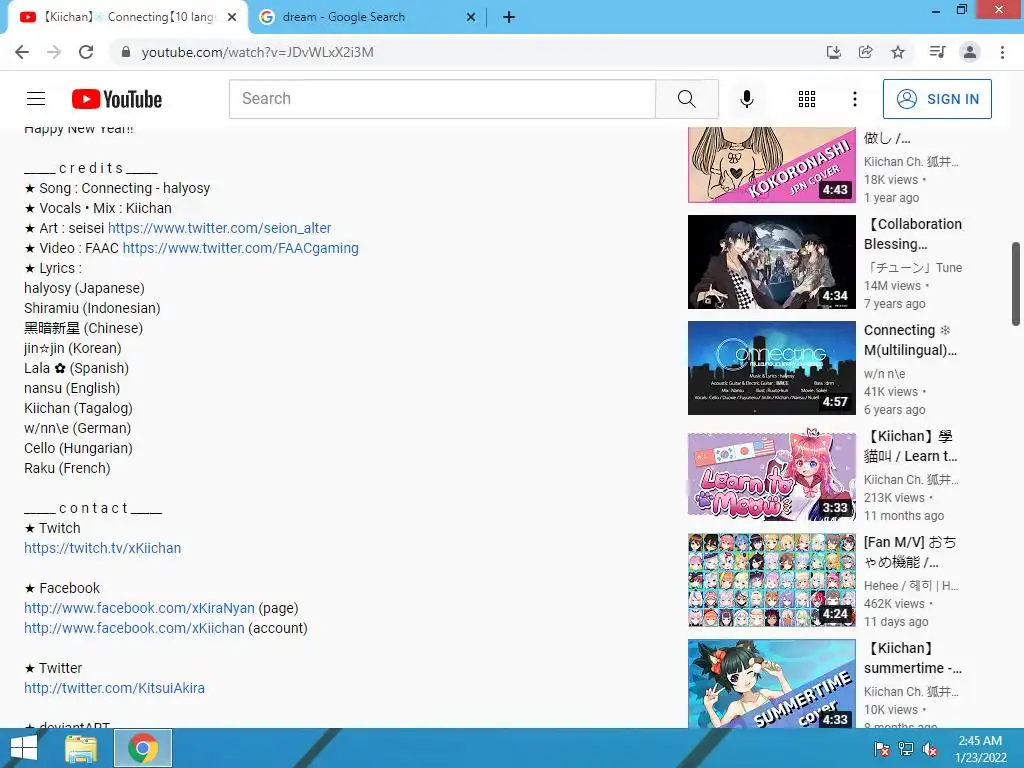Bookmark this page with star icon
The image size is (1024, 768).
(x=898, y=52)
